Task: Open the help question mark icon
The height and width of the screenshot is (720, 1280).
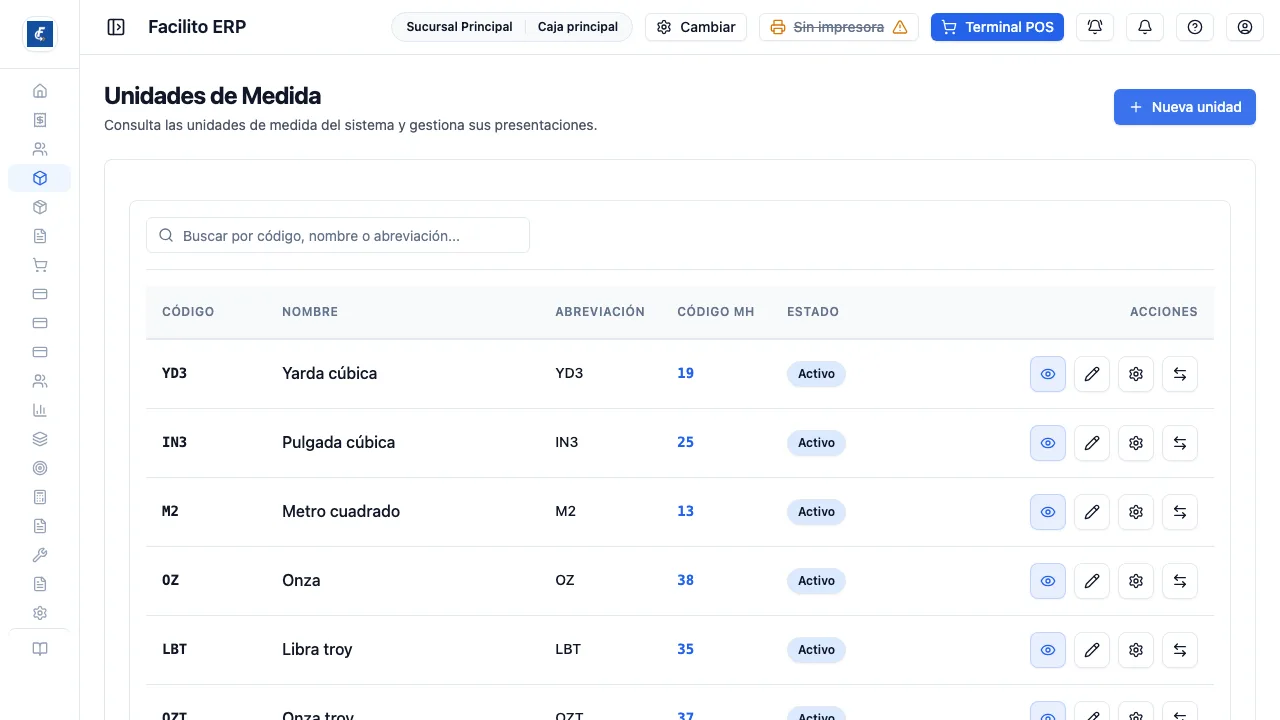Action: 1195,27
